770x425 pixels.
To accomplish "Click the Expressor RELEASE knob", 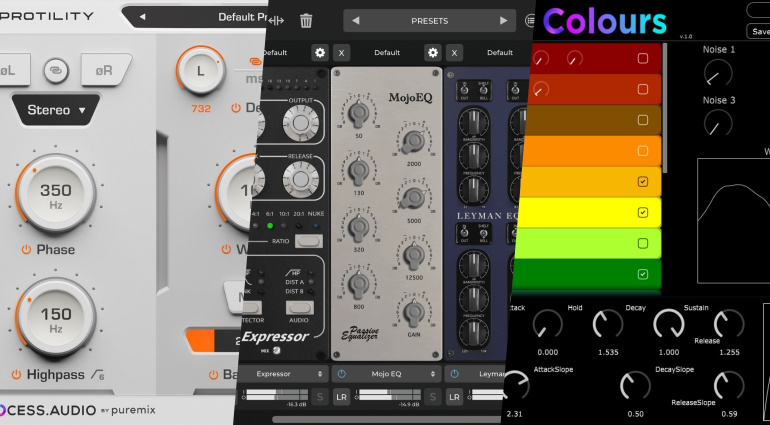I will tap(301, 179).
